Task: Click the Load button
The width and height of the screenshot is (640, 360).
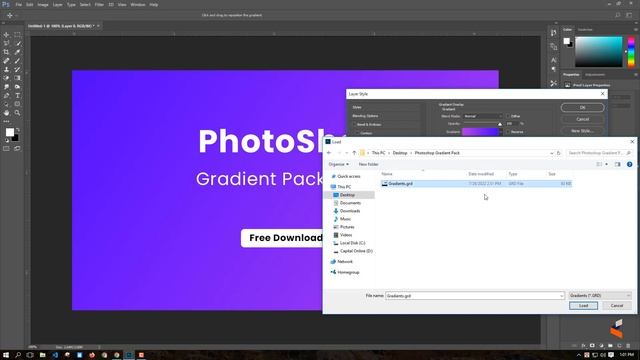Action: 583,306
